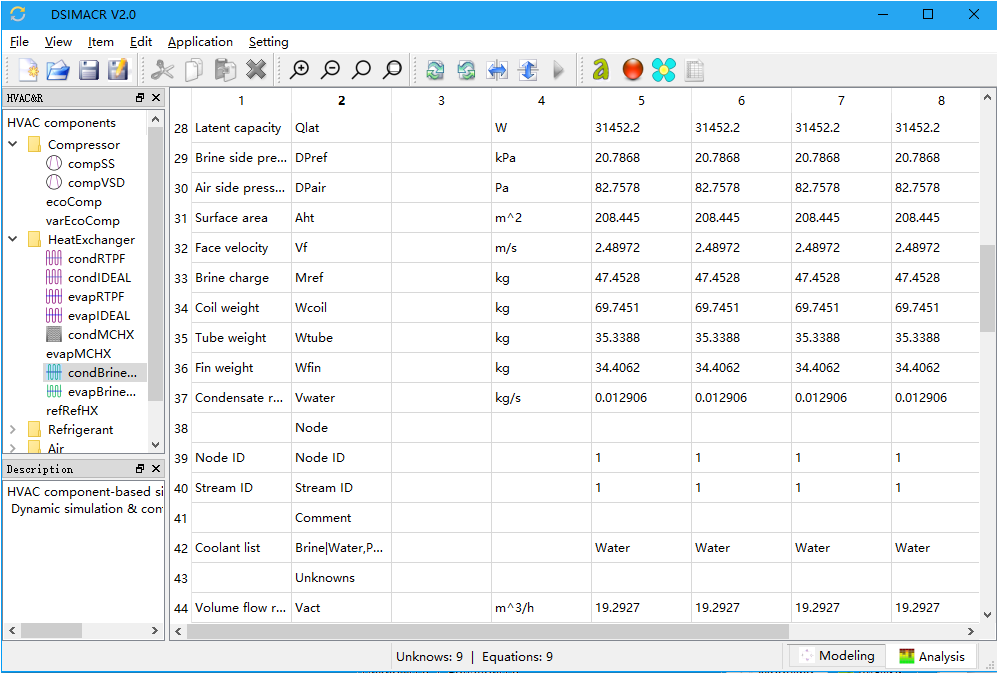
Task: Expand the Refrigerant tree folder
Action: tap(13, 429)
